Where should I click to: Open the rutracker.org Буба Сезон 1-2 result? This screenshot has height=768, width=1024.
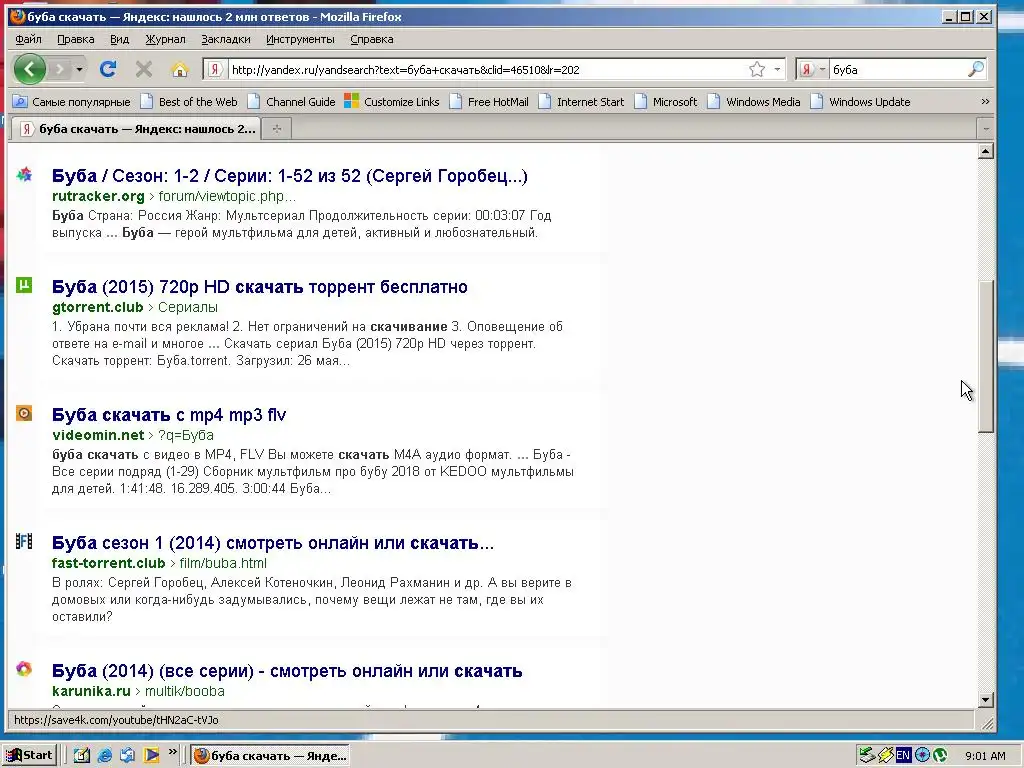coord(289,176)
